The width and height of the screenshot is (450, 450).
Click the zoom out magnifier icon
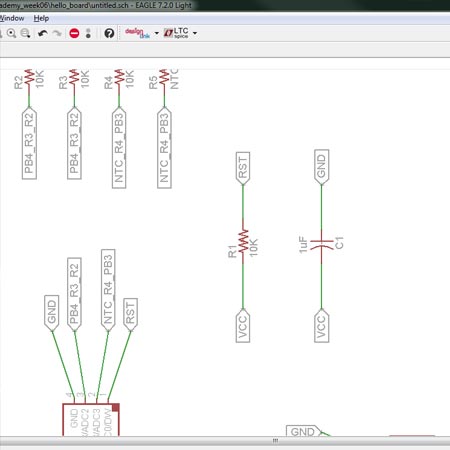click(x=25, y=33)
